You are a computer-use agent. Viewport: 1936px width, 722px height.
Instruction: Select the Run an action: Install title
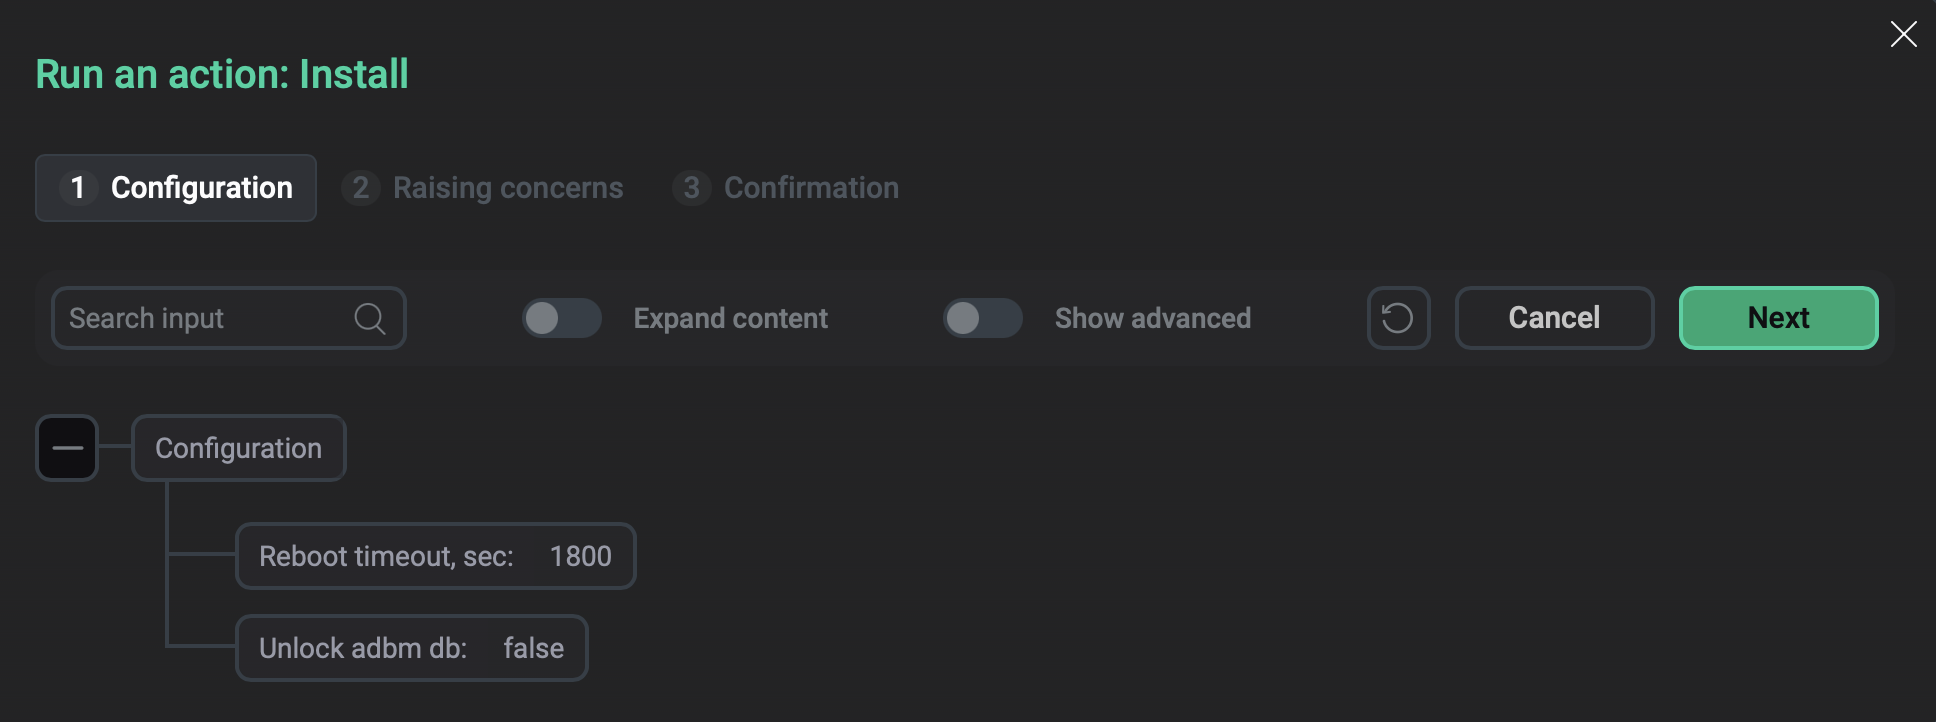[x=221, y=73]
